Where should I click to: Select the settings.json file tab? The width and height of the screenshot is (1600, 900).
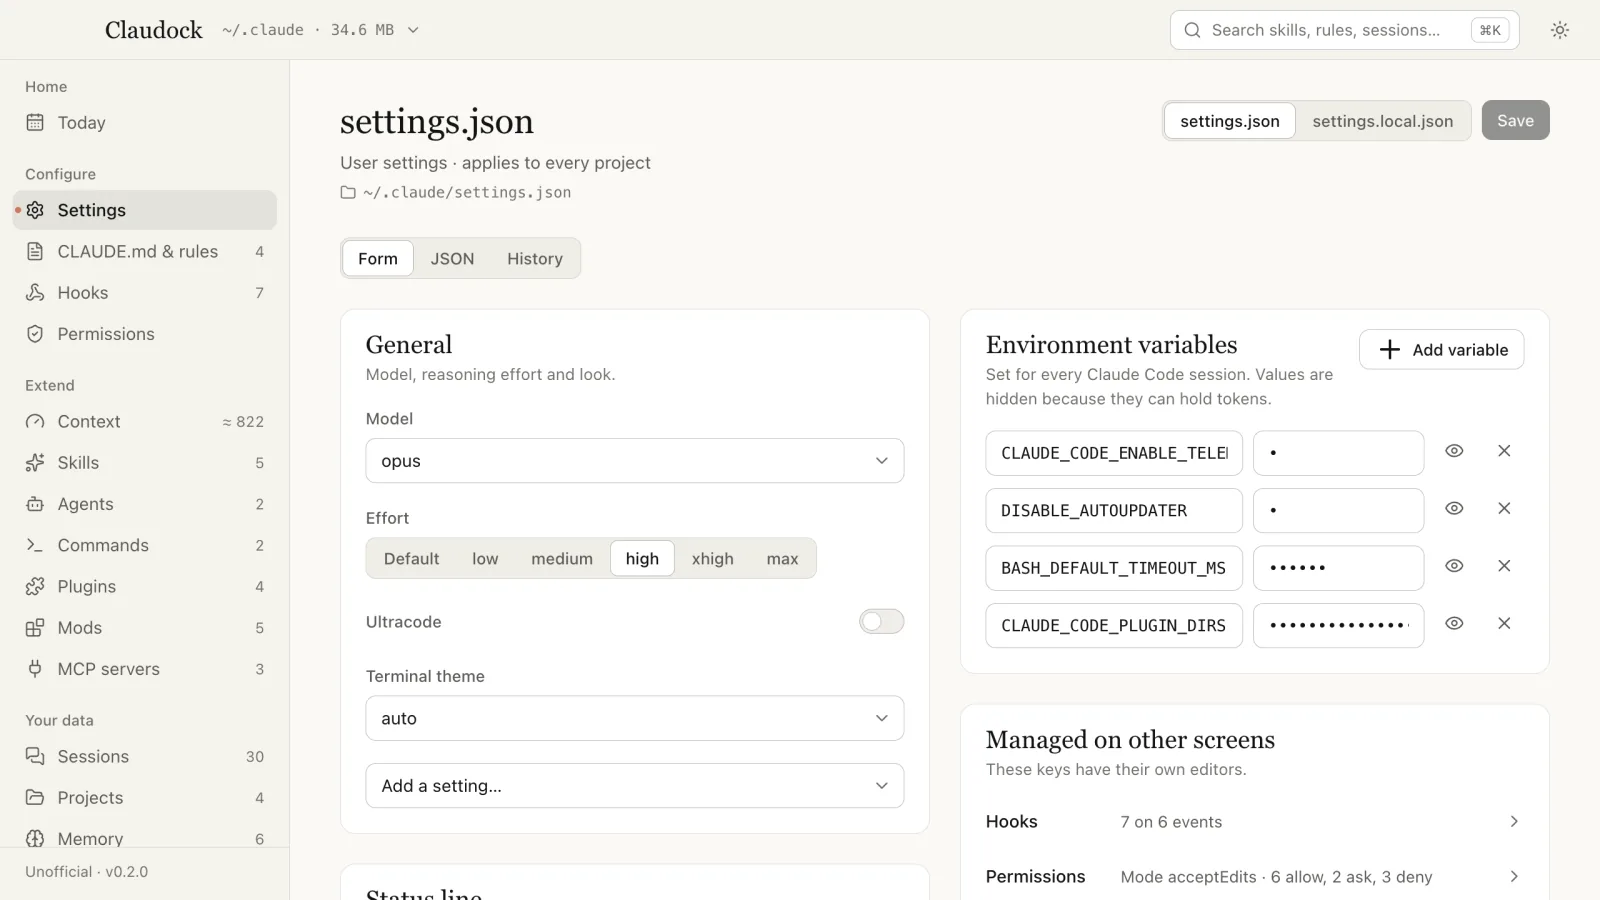[x=1230, y=121]
